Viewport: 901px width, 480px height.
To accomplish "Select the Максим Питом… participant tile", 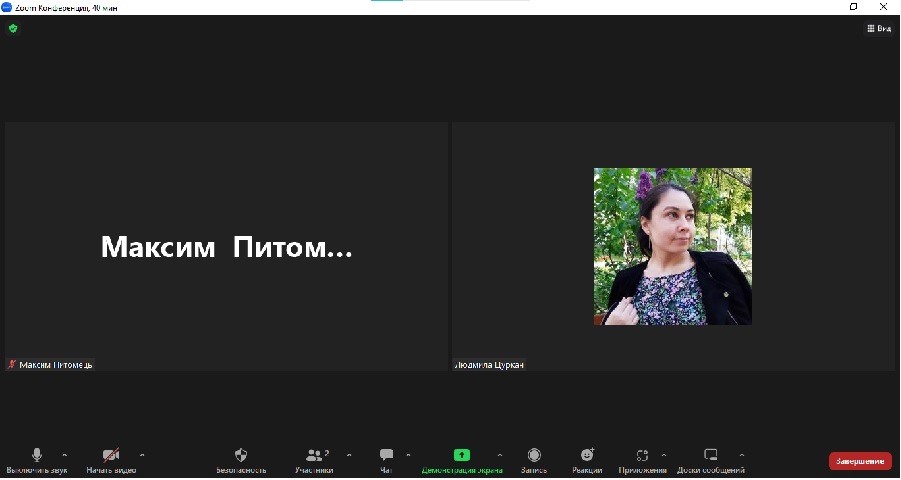I will click(226, 247).
